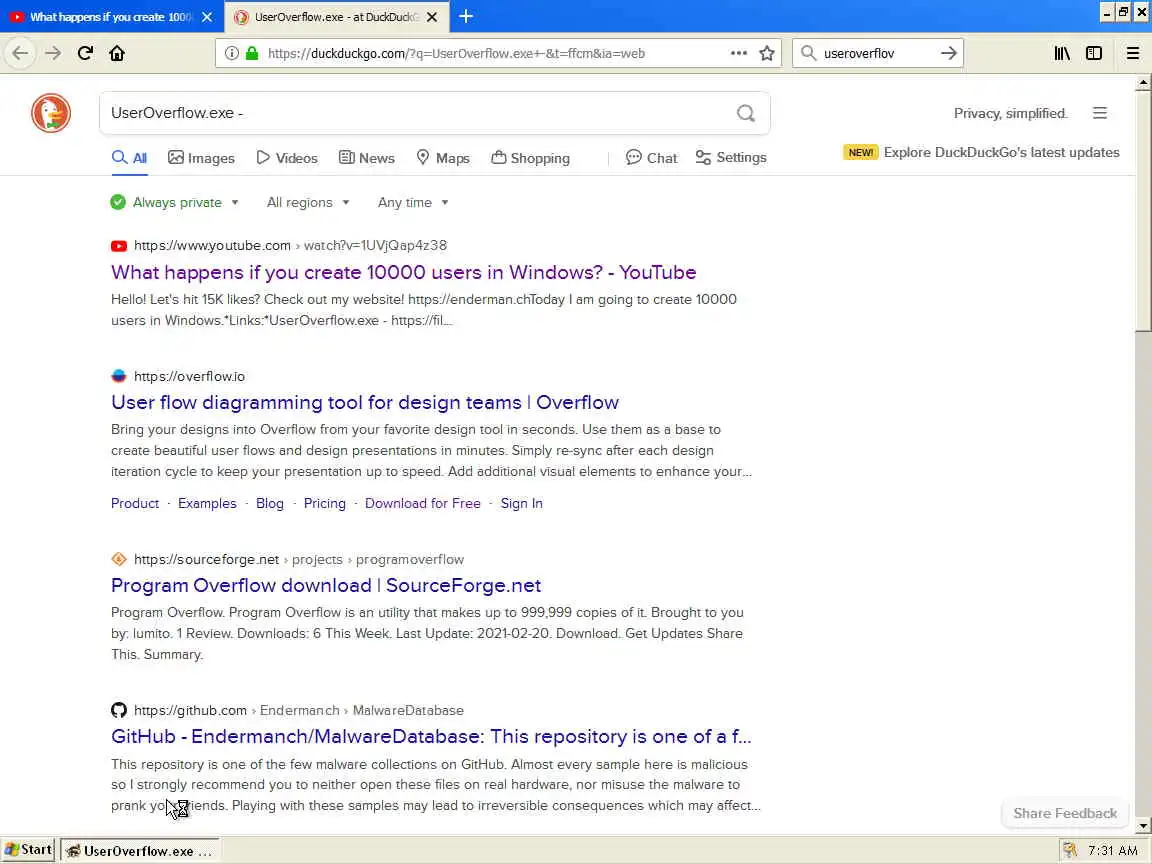Image resolution: width=1152 pixels, height=864 pixels.
Task: Click the Share Feedback button
Action: (x=1065, y=813)
